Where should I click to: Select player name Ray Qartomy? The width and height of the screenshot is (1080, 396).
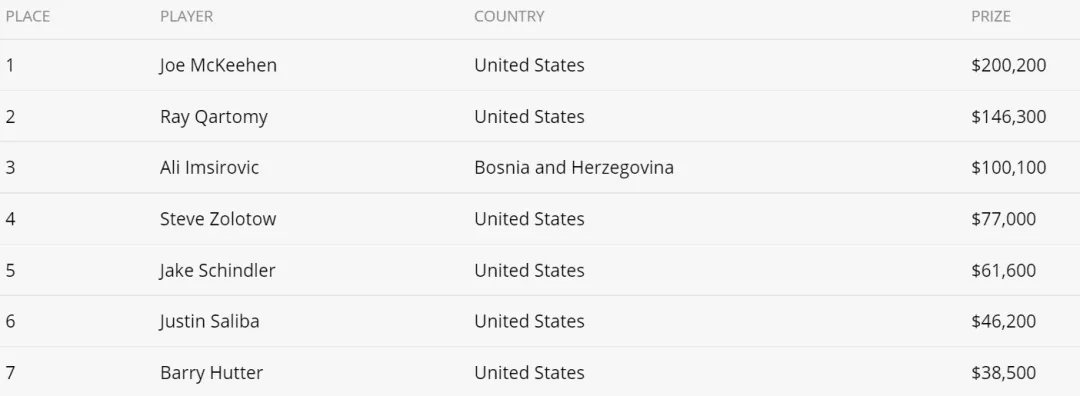tap(214, 117)
